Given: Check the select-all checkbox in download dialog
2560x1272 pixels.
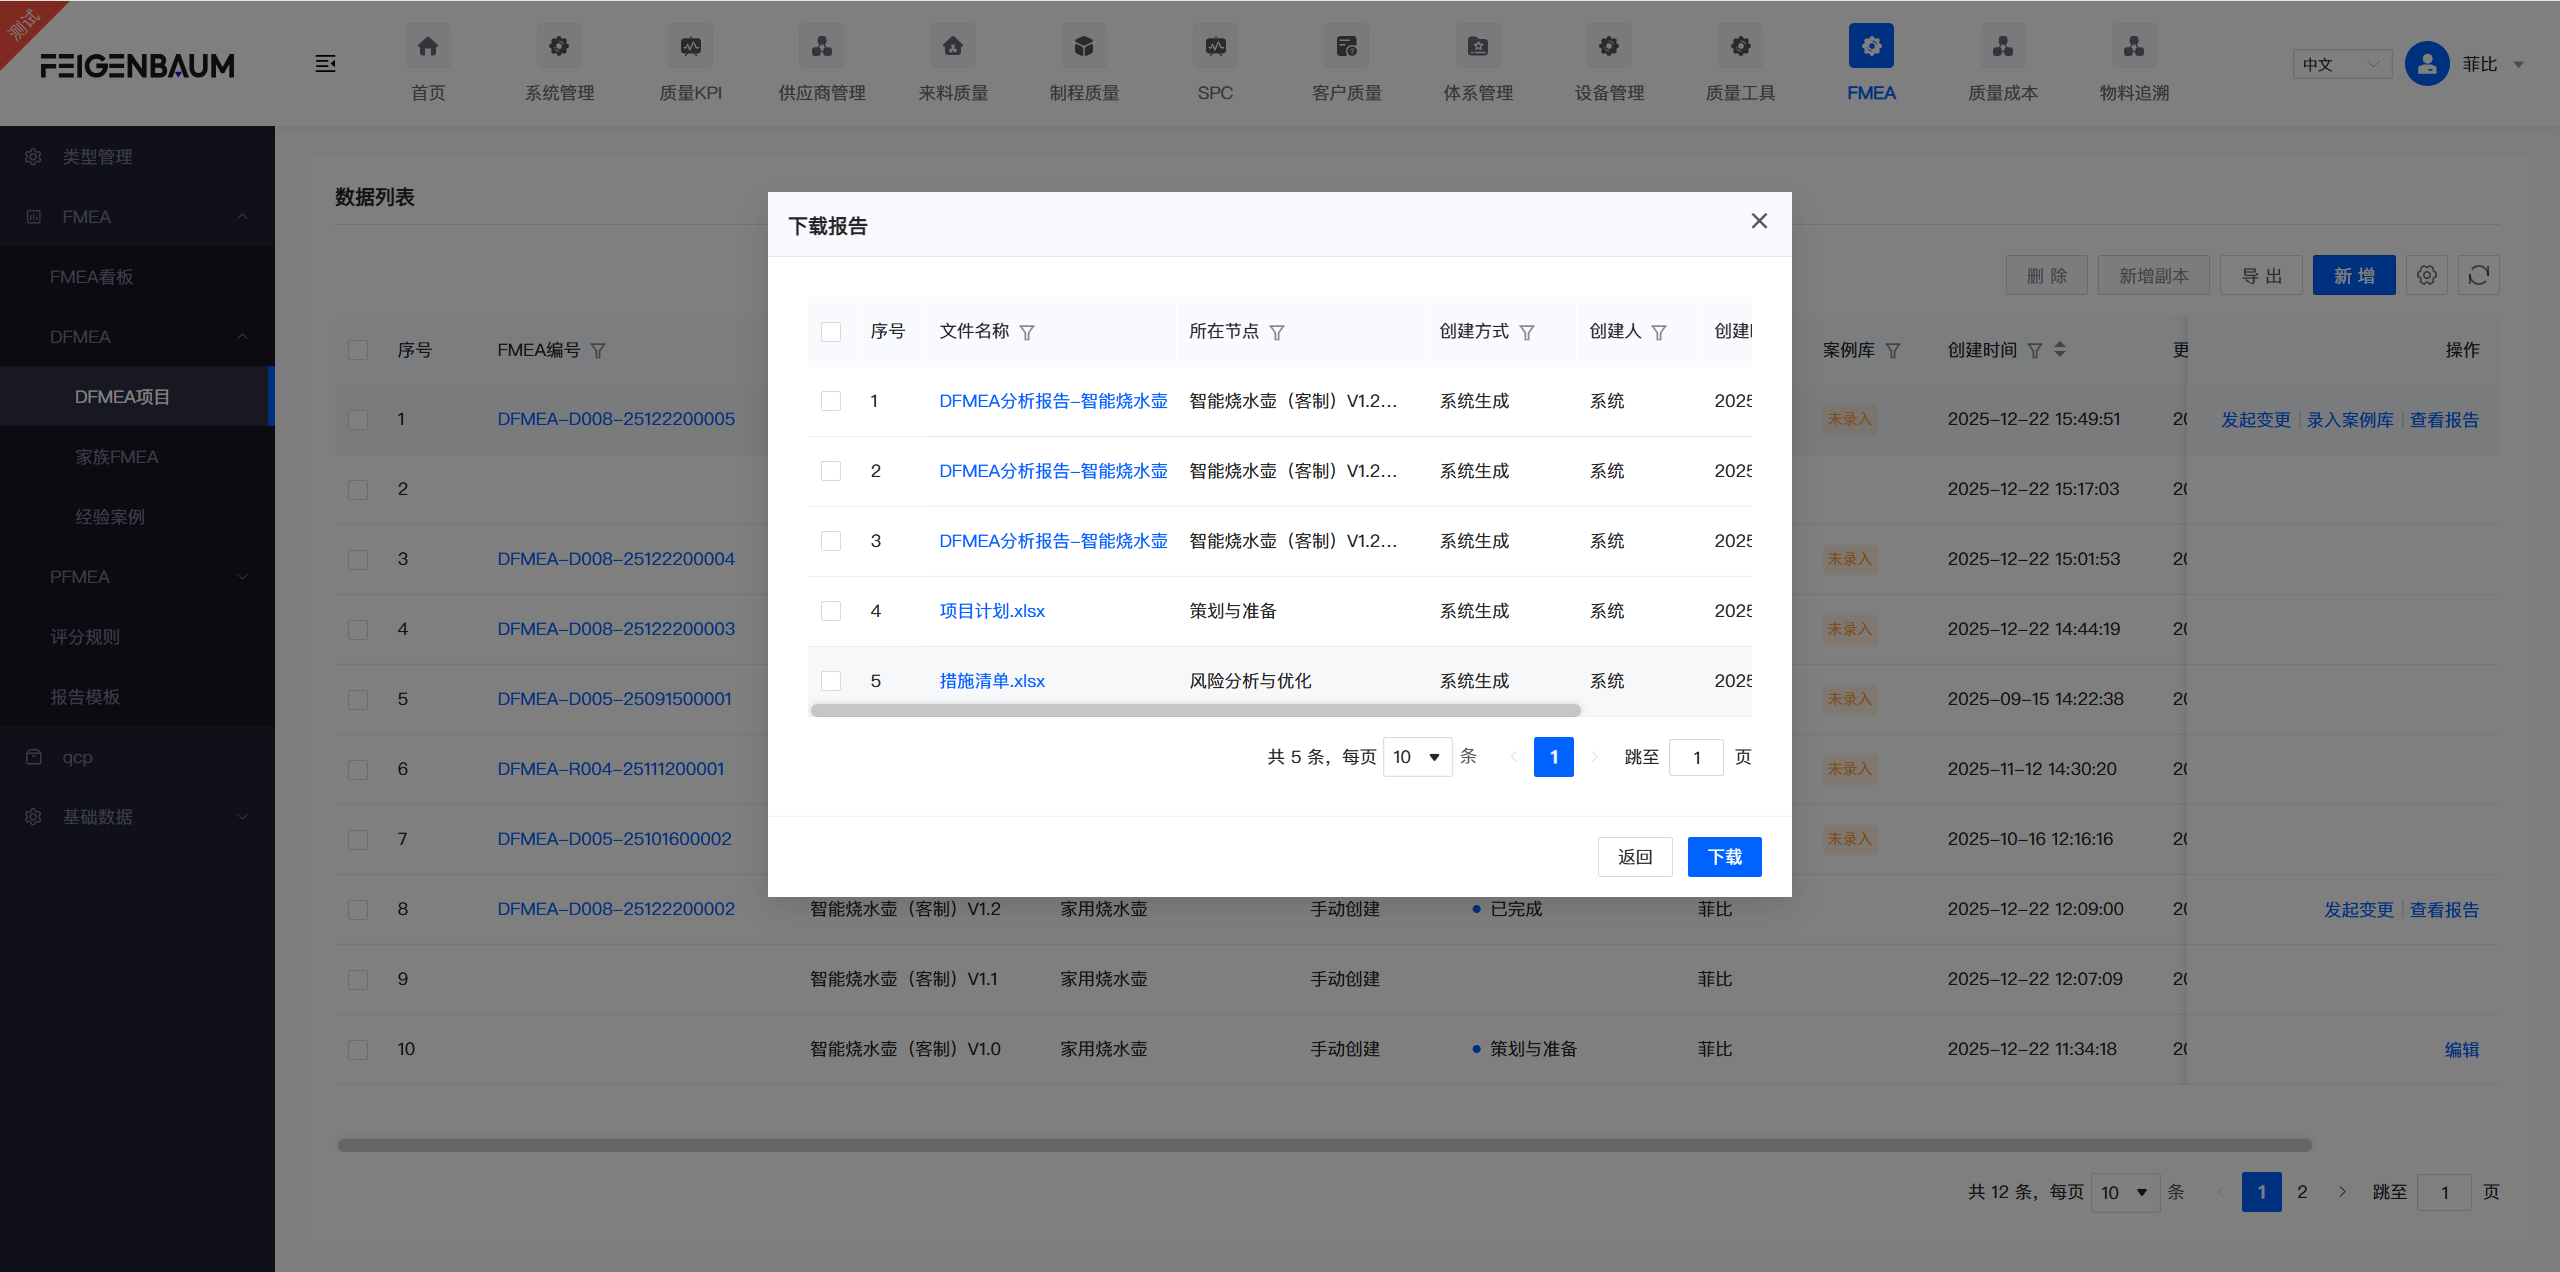Looking at the screenshot, I should pos(831,331).
